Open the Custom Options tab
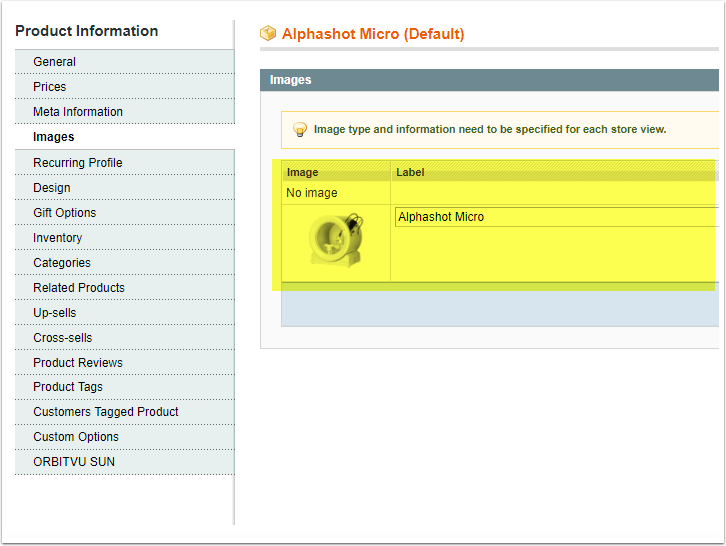The image size is (726, 546). 125,437
